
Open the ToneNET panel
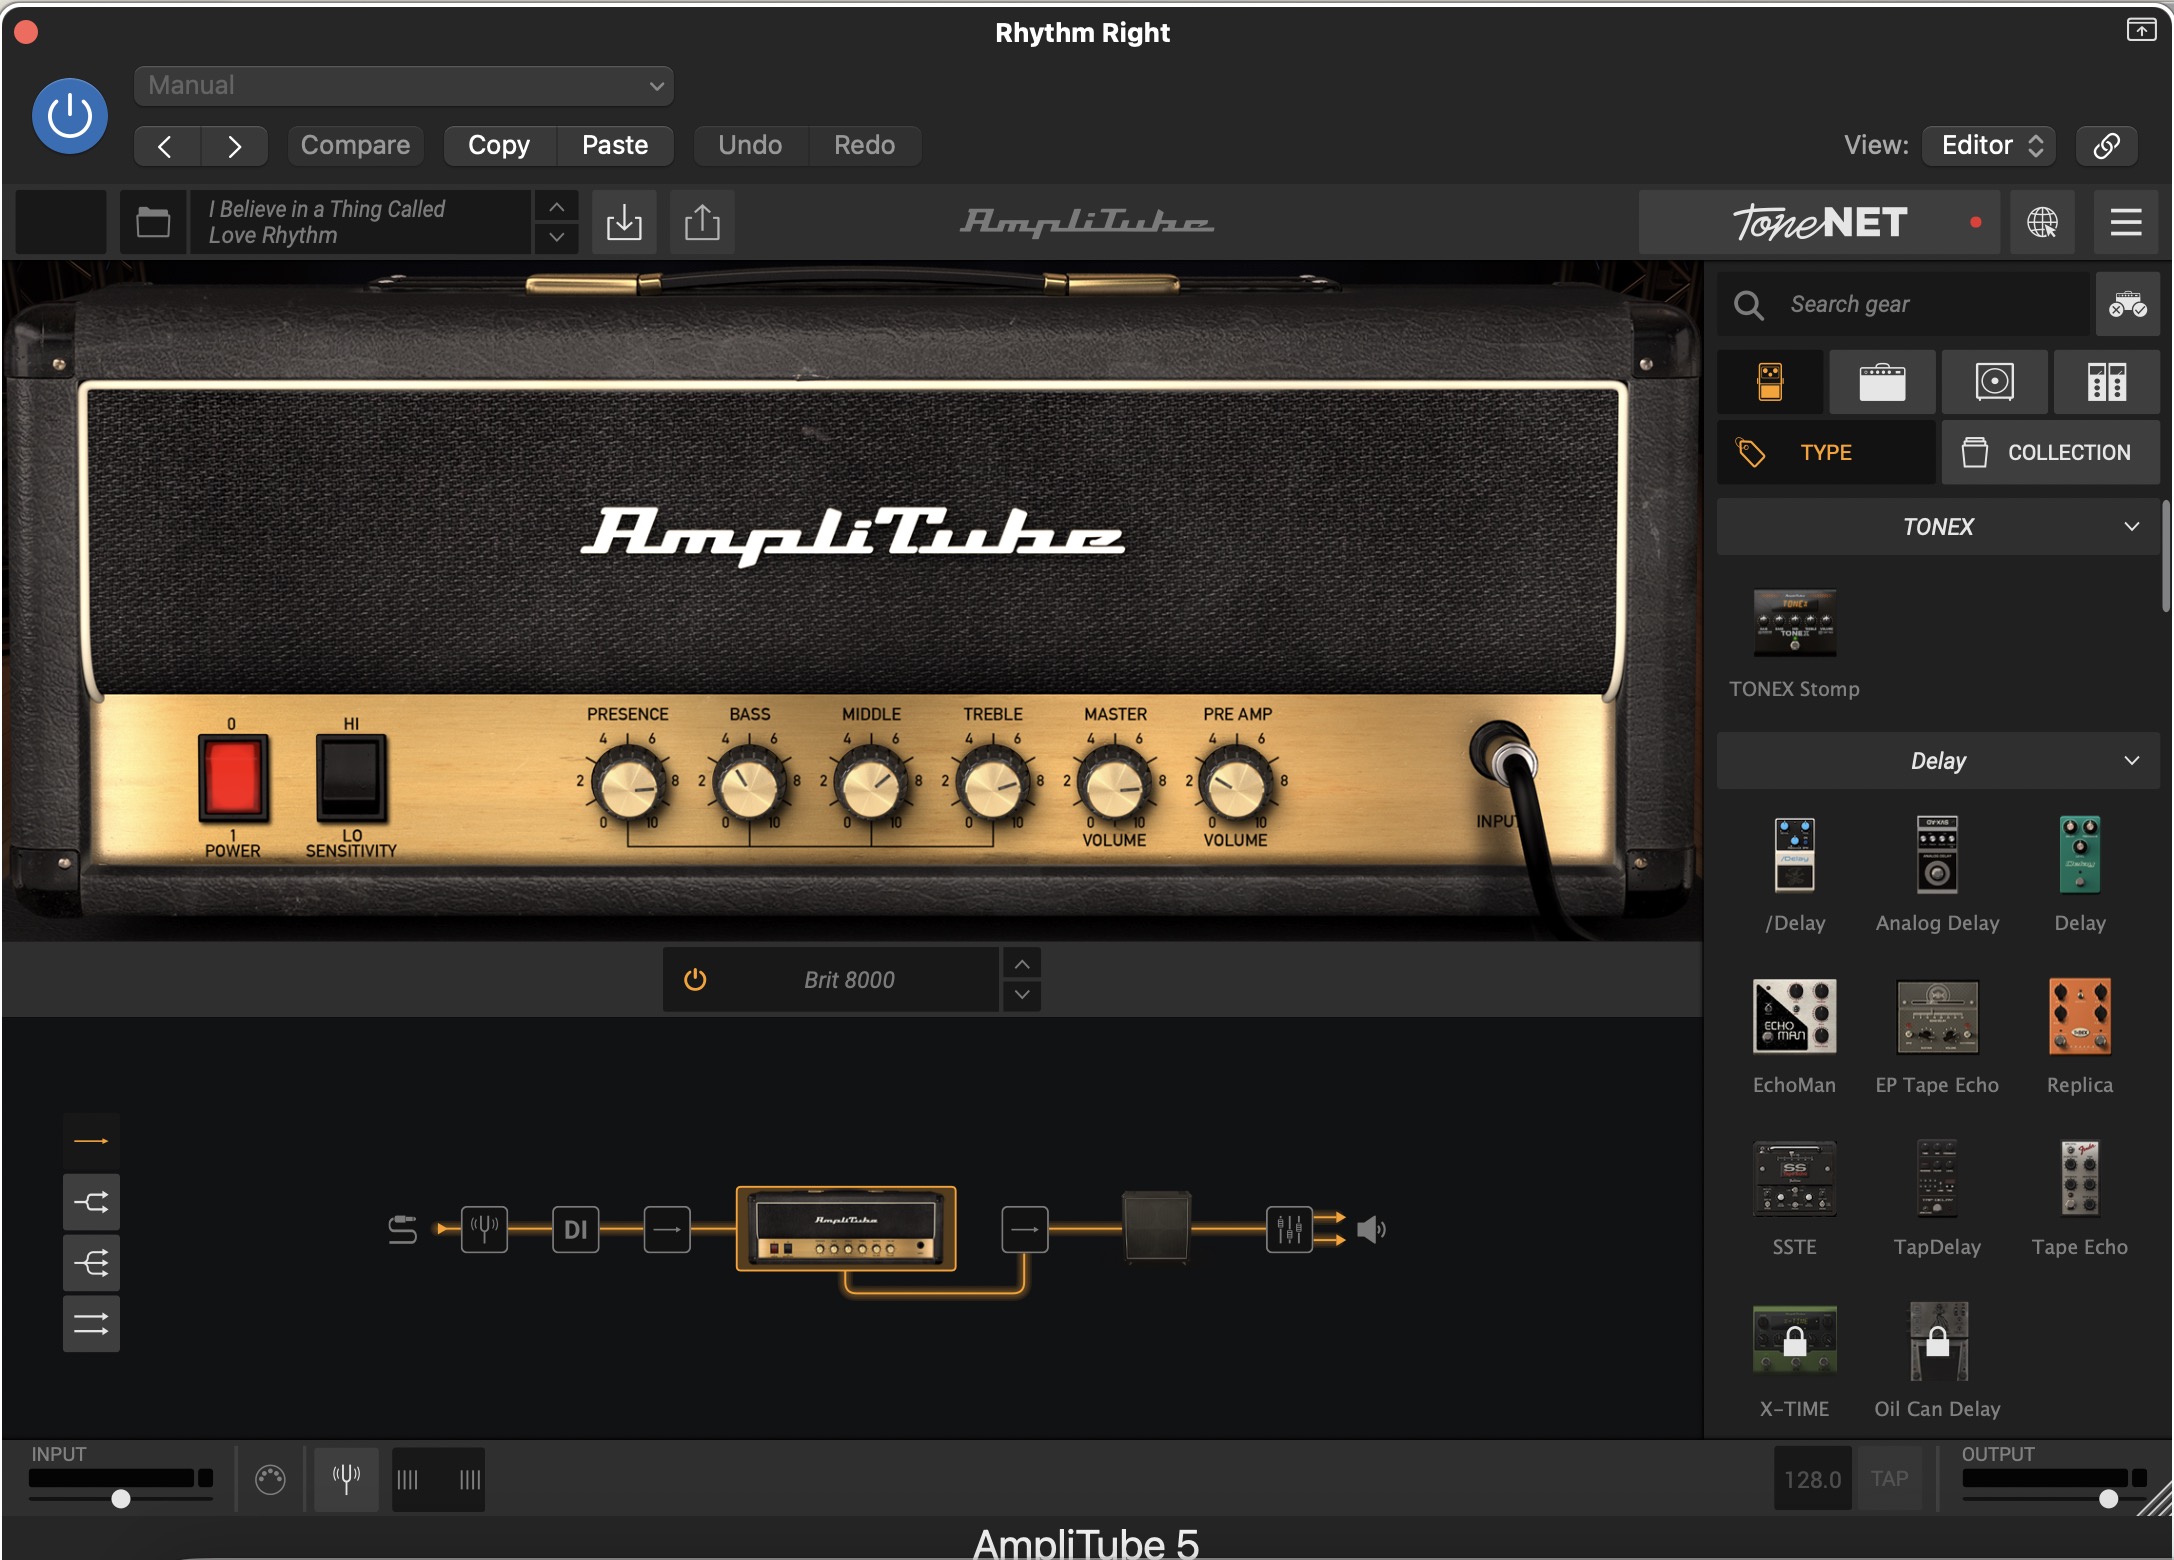1819,222
